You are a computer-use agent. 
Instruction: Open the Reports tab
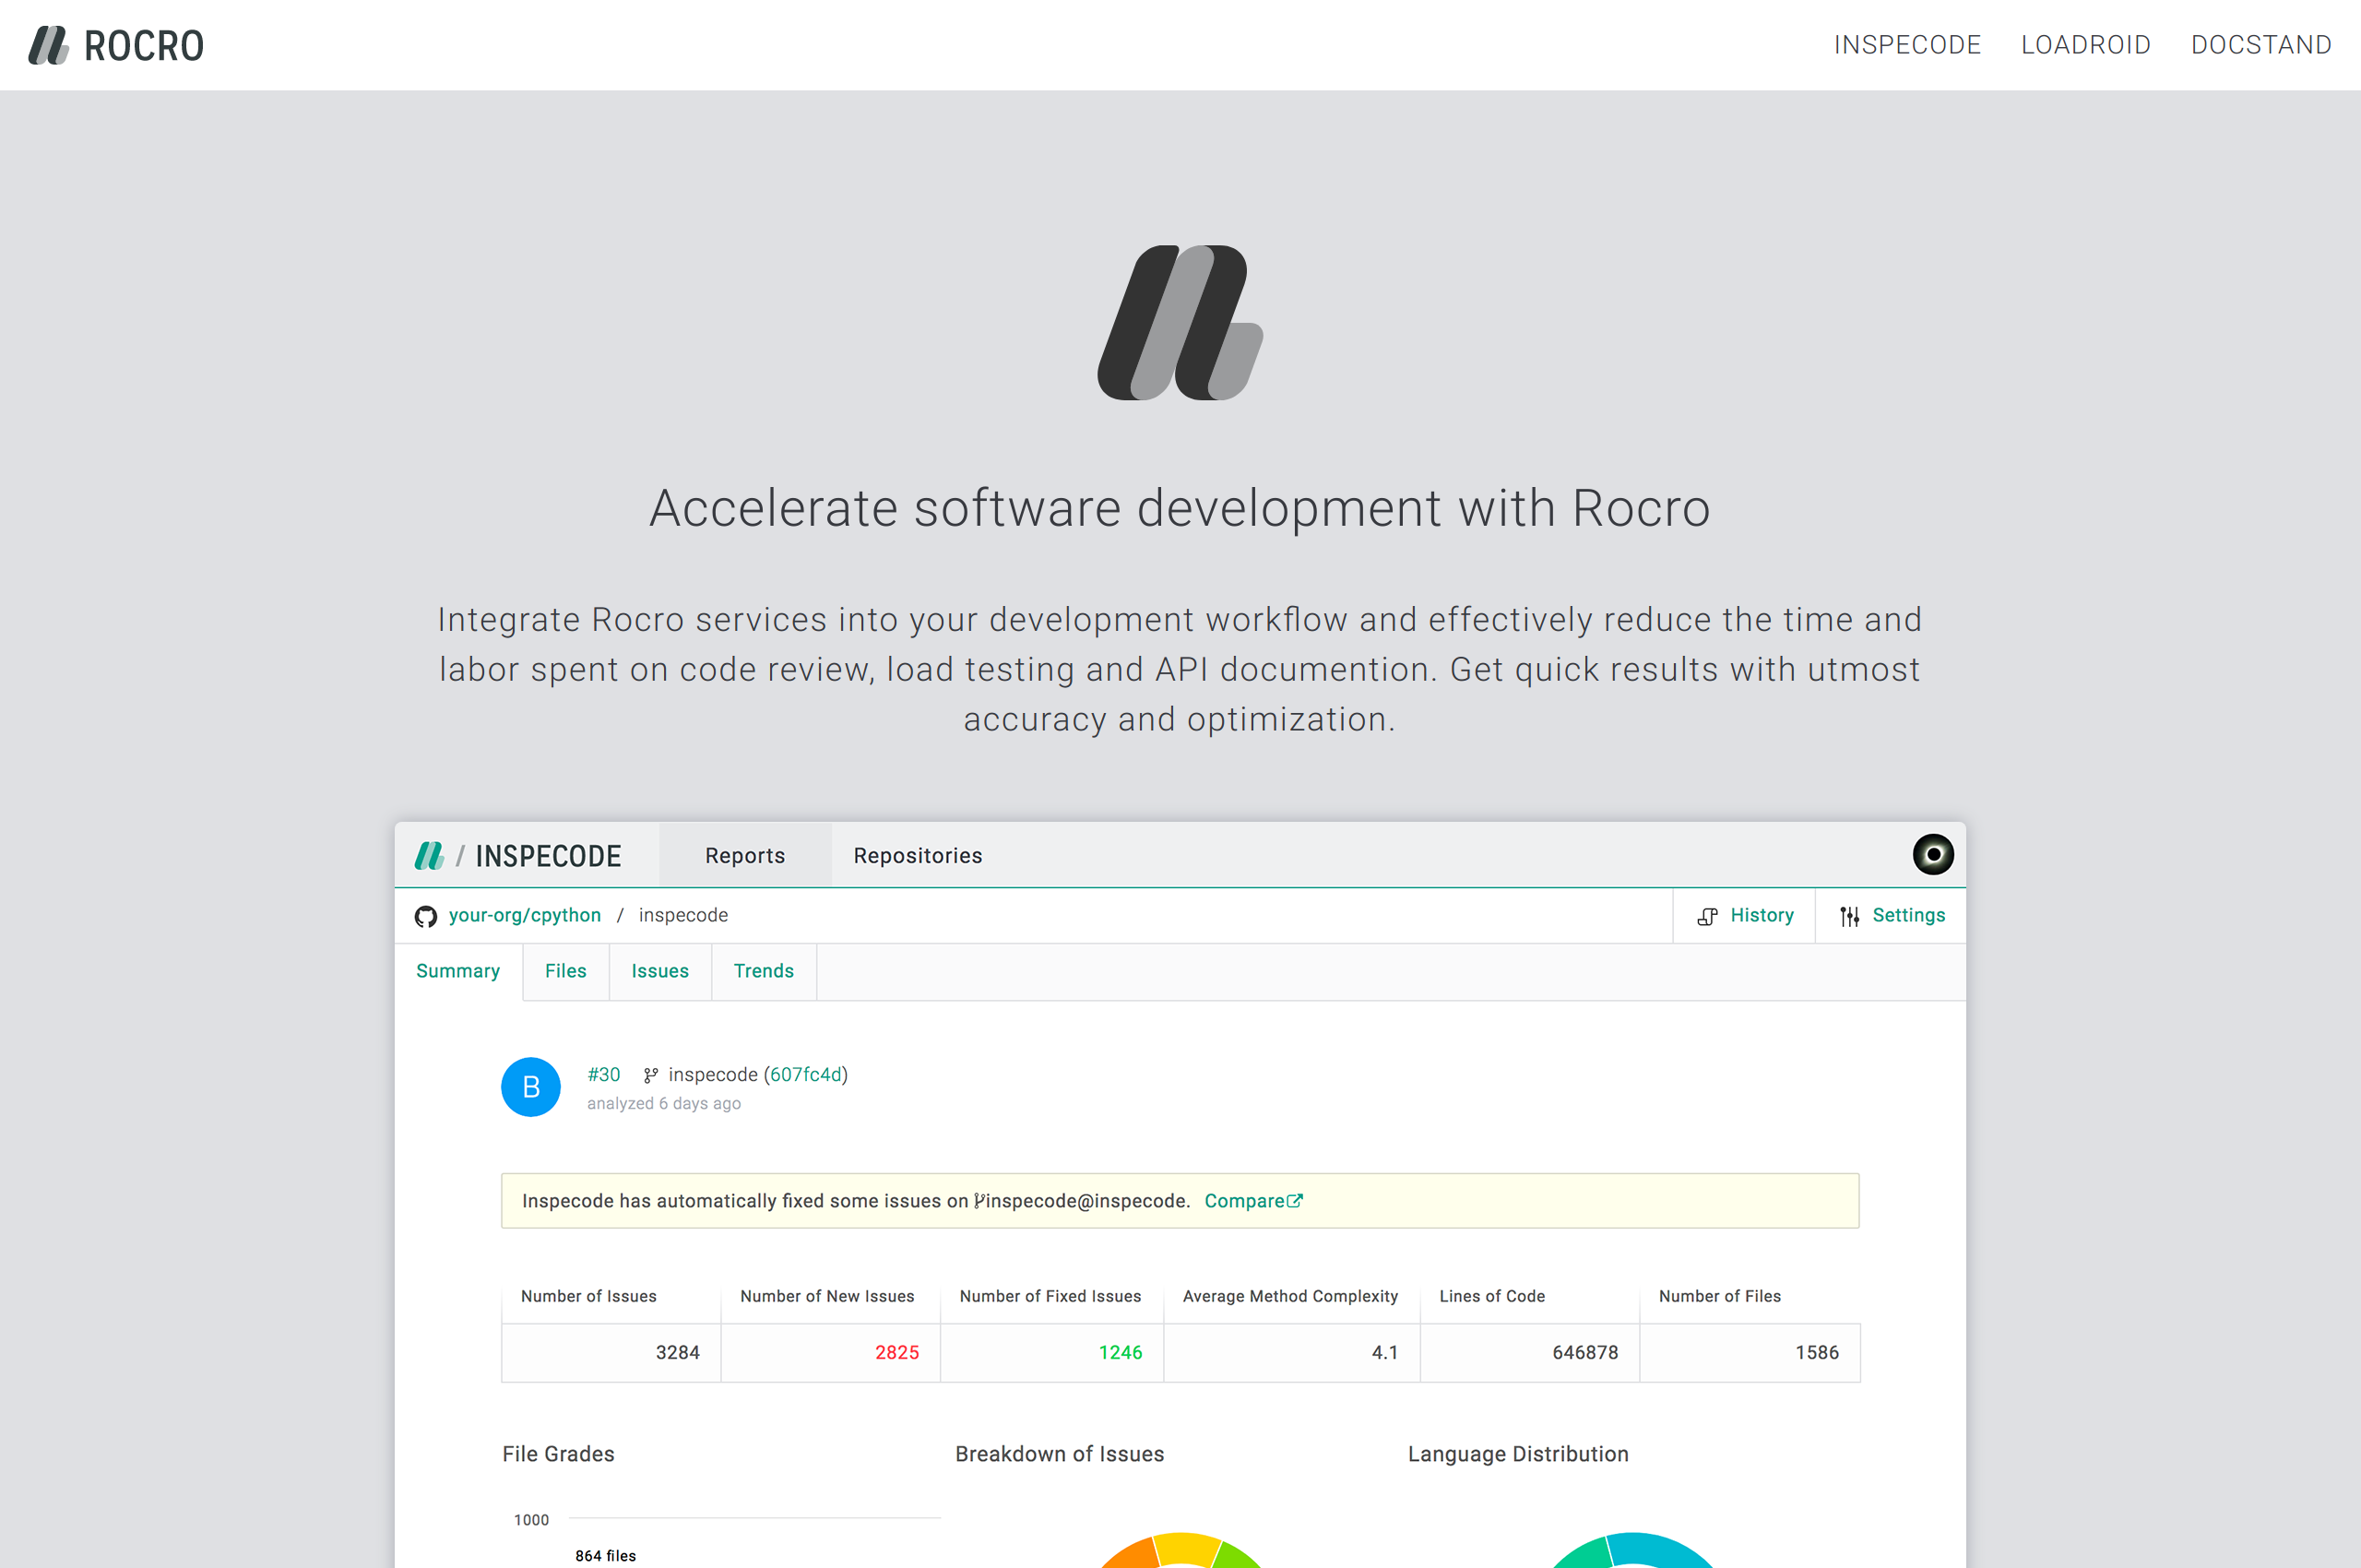(744, 855)
